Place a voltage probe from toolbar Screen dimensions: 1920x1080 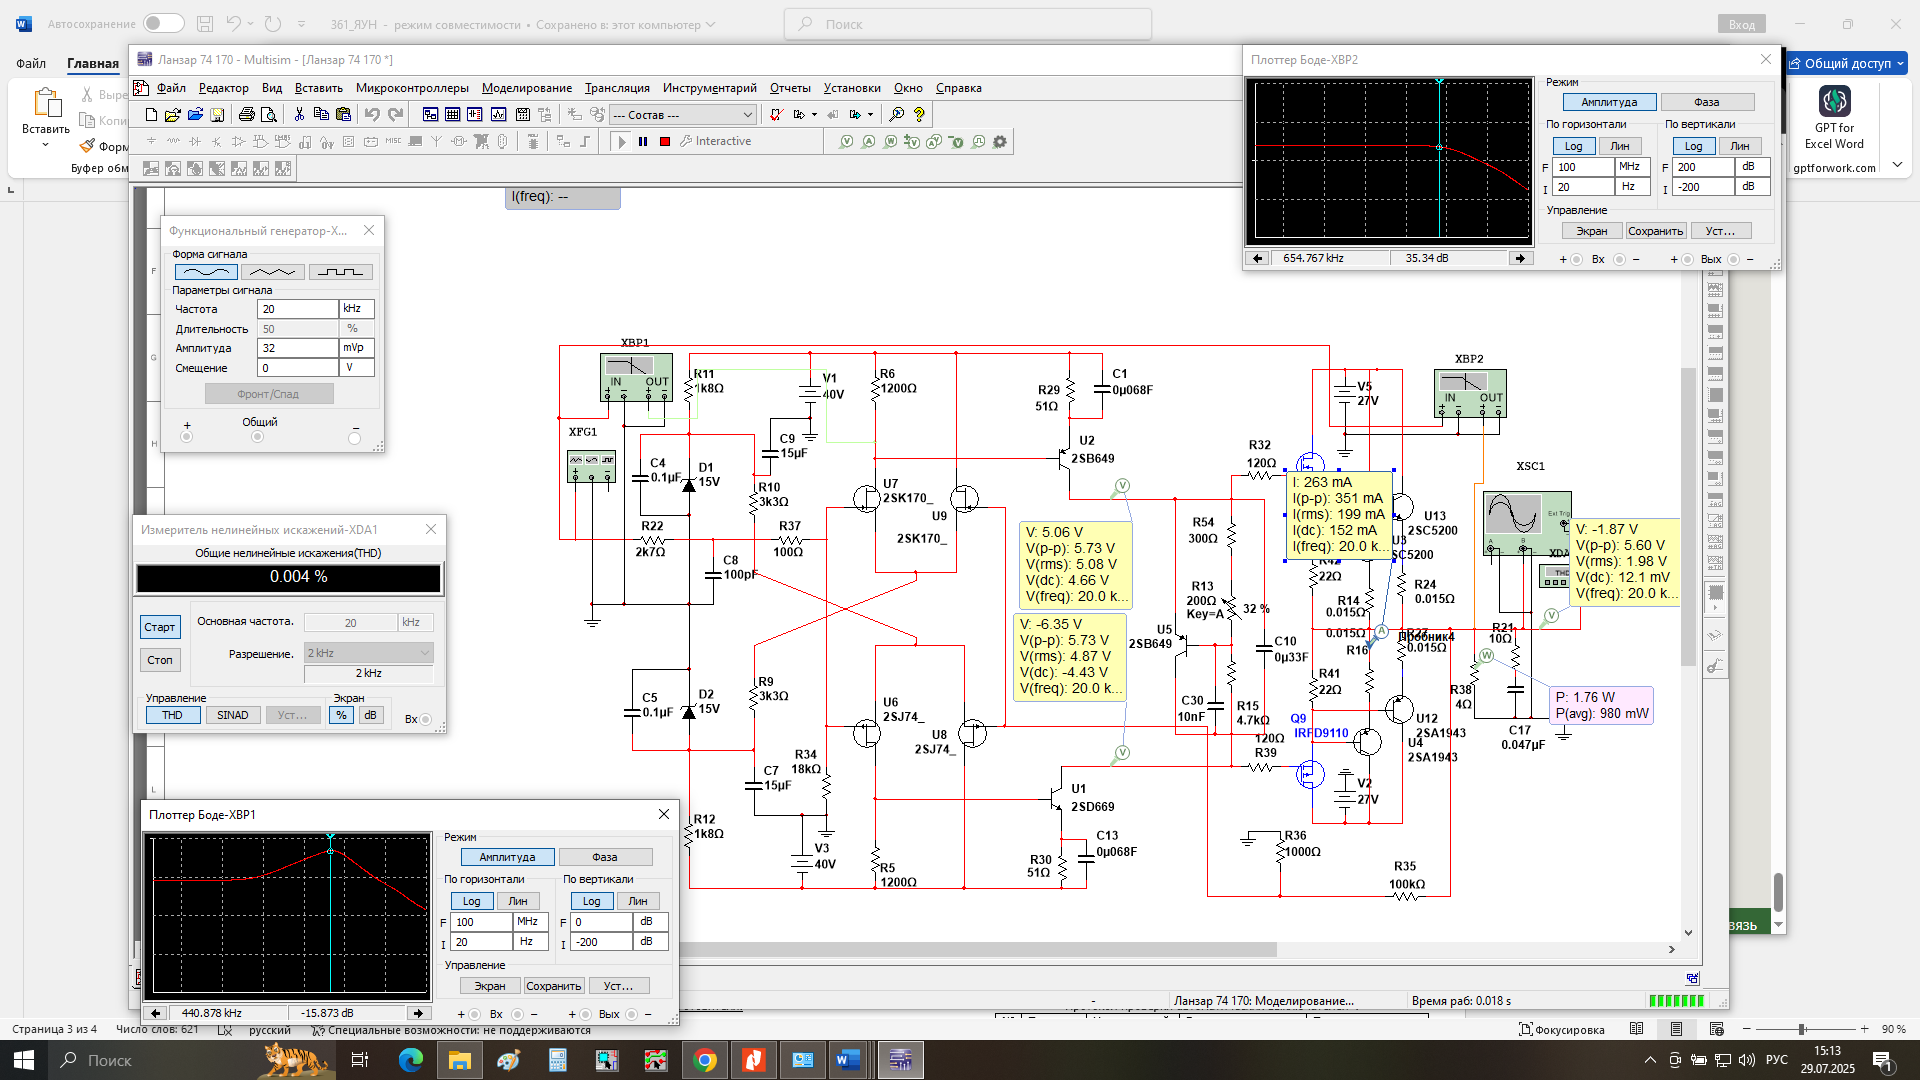point(847,142)
